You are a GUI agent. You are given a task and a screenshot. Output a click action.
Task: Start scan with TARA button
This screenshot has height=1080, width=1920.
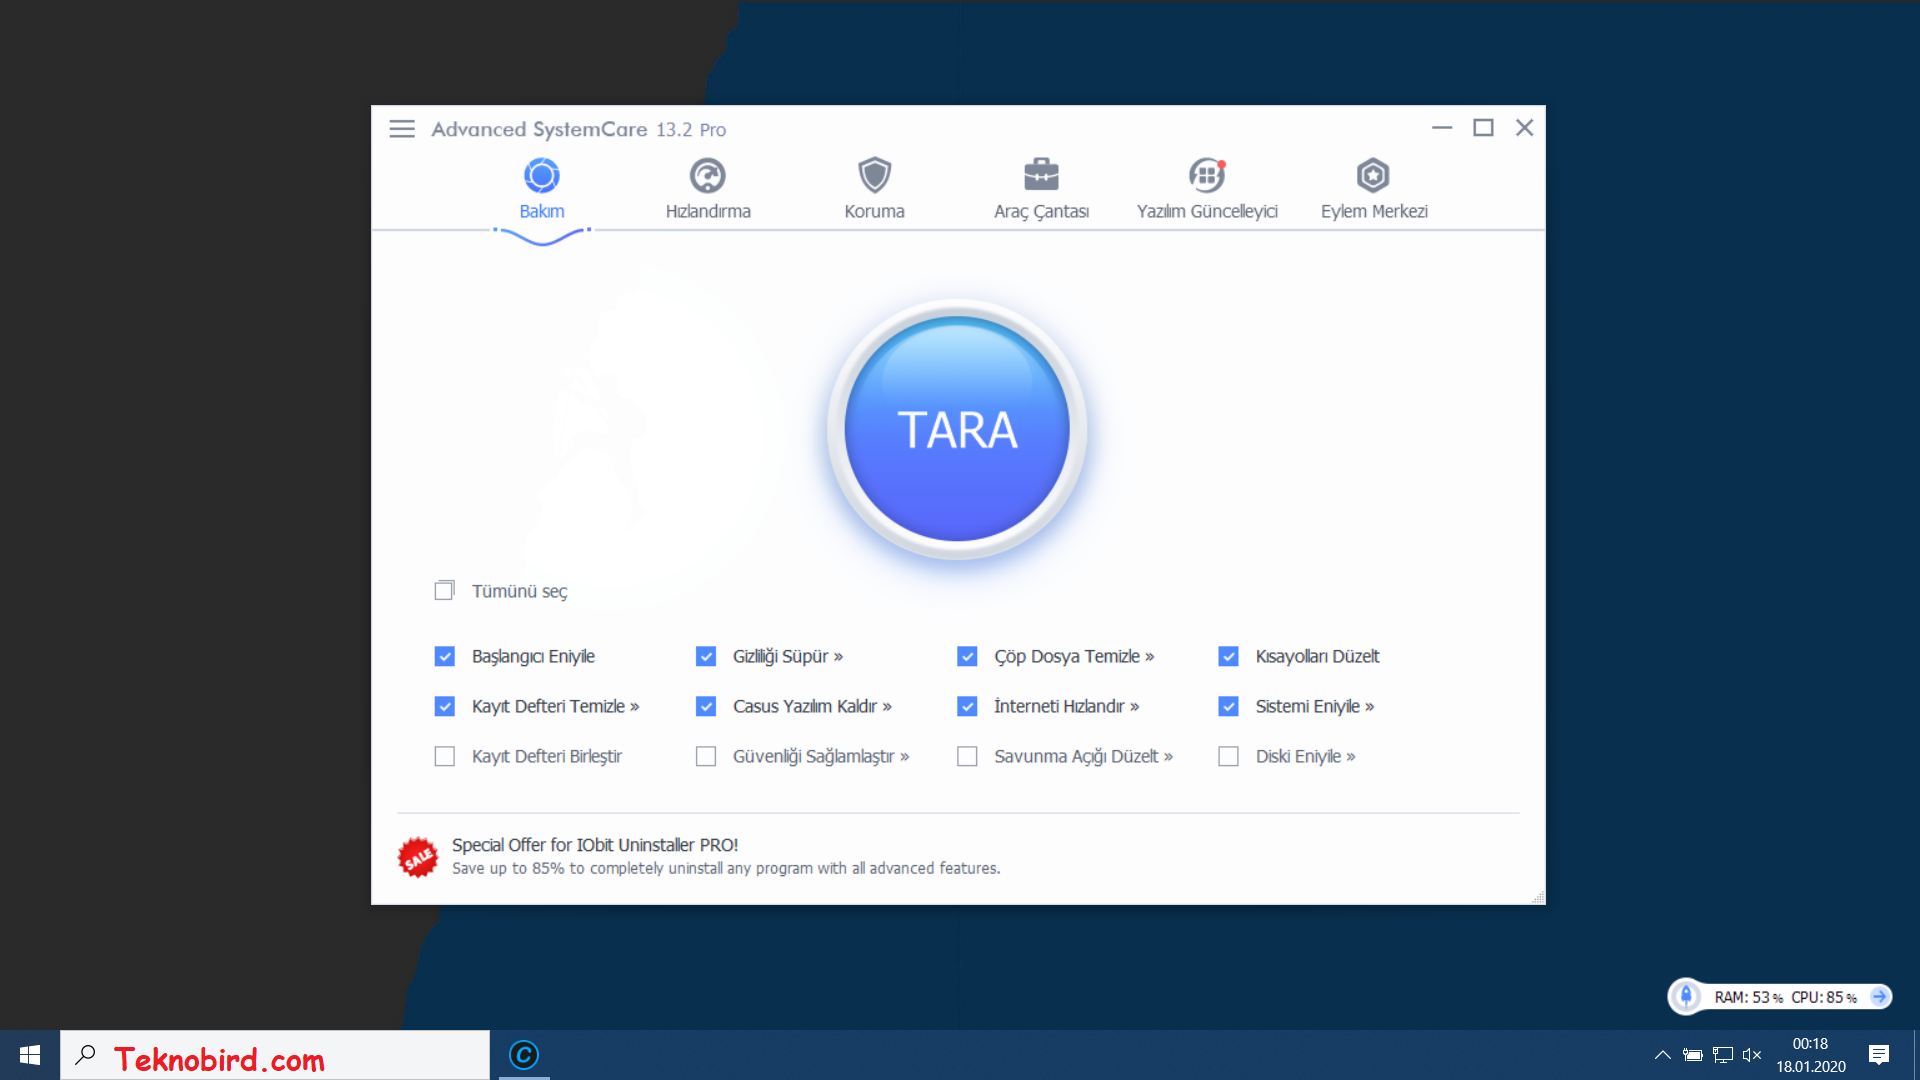[957, 429]
